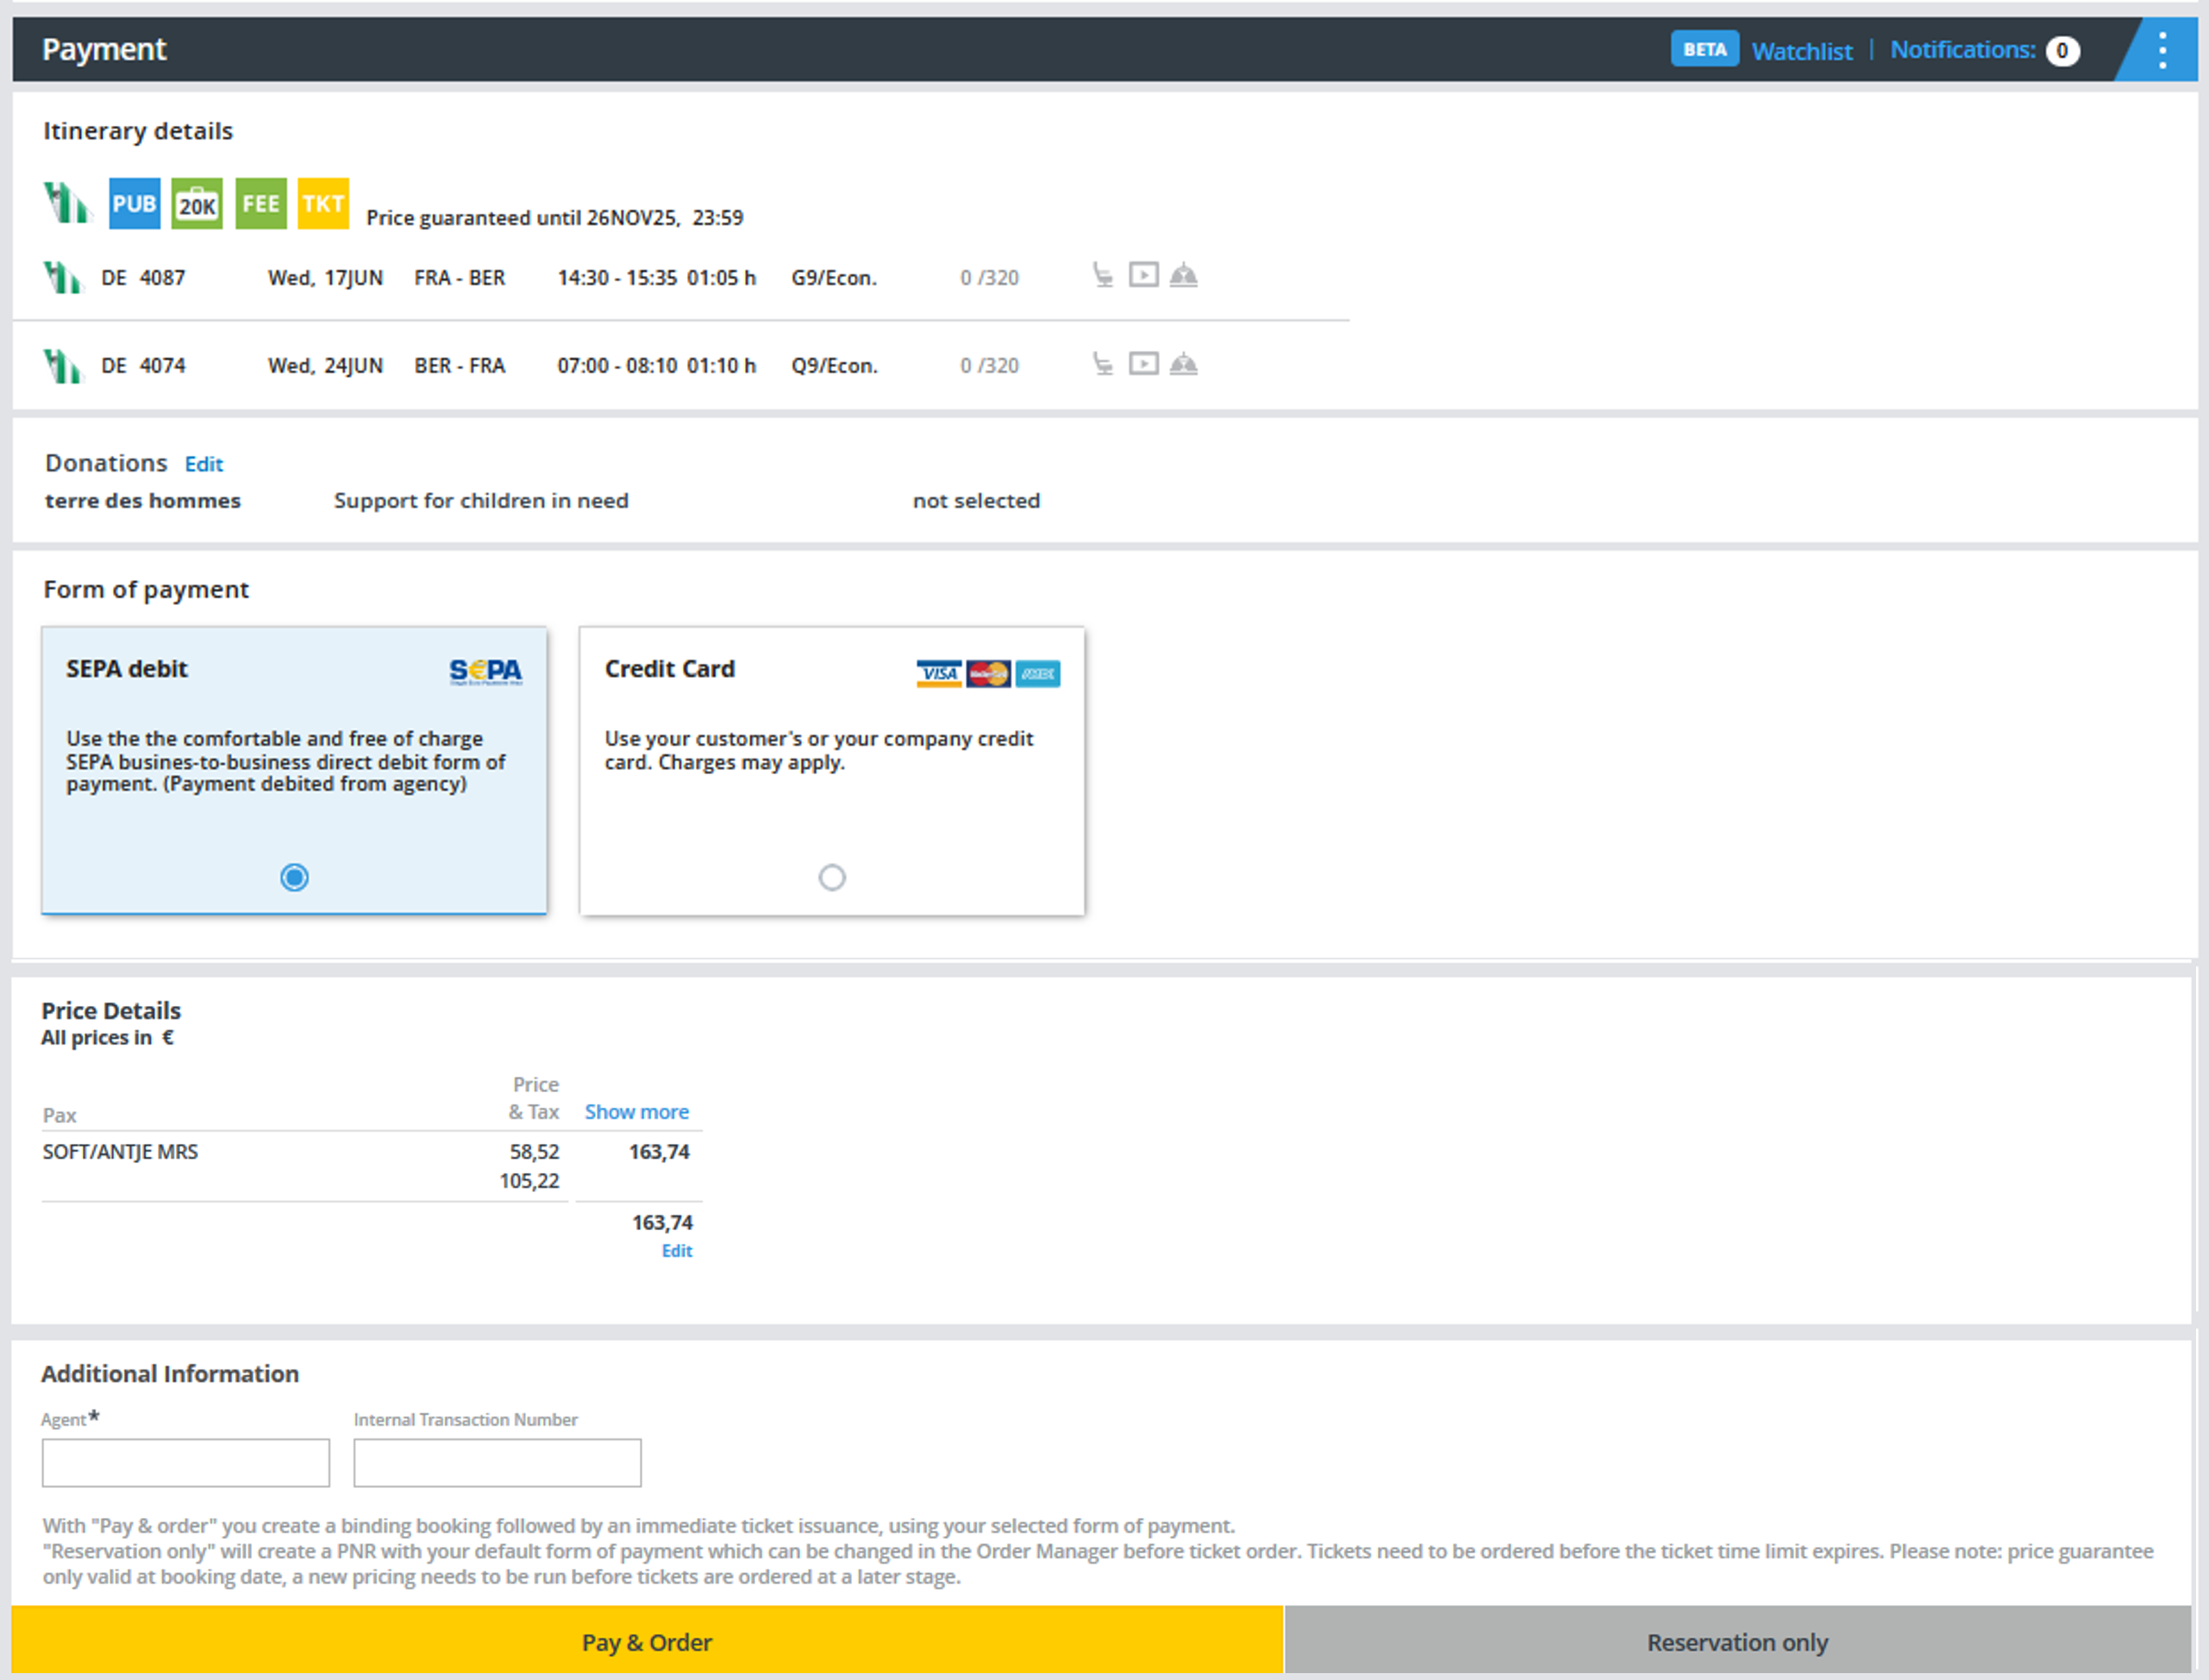Edit the Donations selection

(204, 464)
